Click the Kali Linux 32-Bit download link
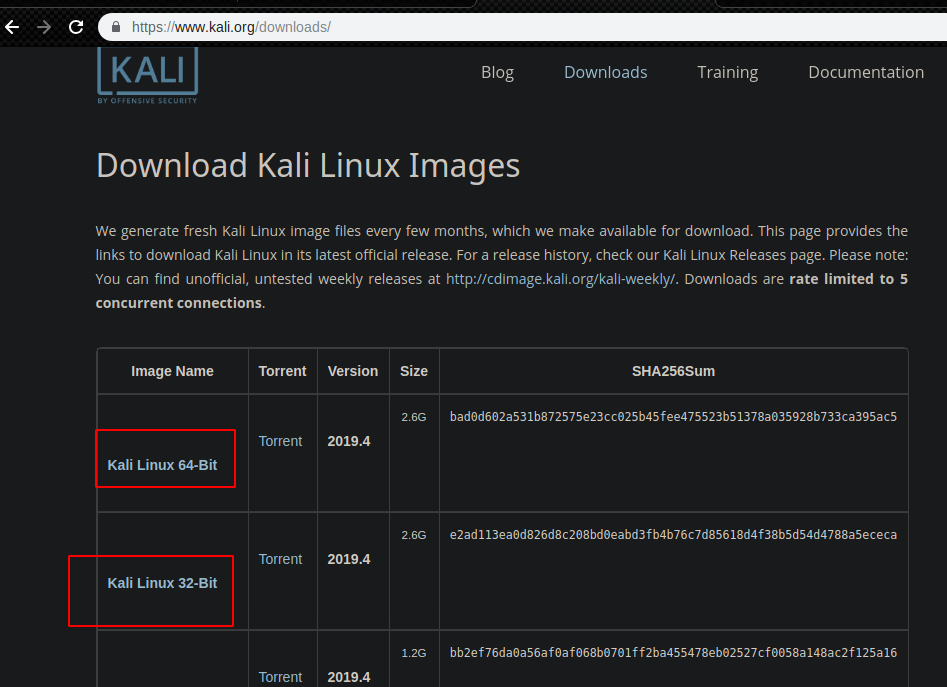This screenshot has height=687, width=947. [162, 583]
